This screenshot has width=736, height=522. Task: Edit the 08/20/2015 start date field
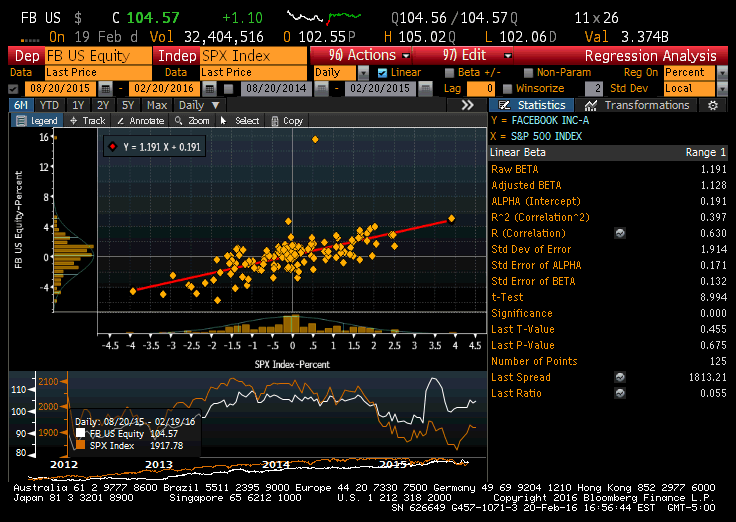pos(60,89)
